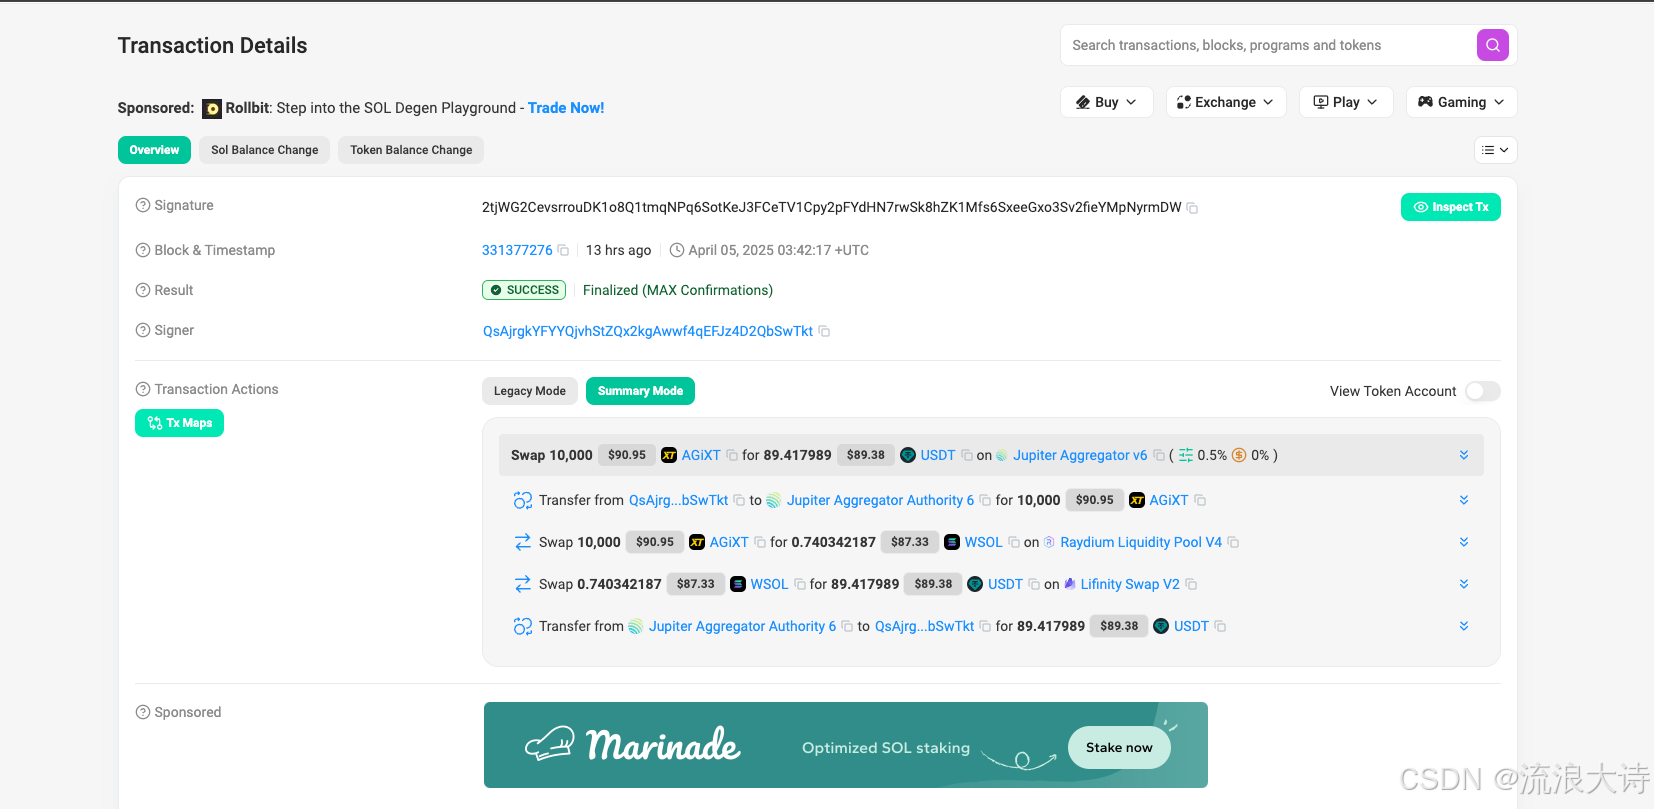Click the Block & Timestamp help icon

tap(143, 250)
